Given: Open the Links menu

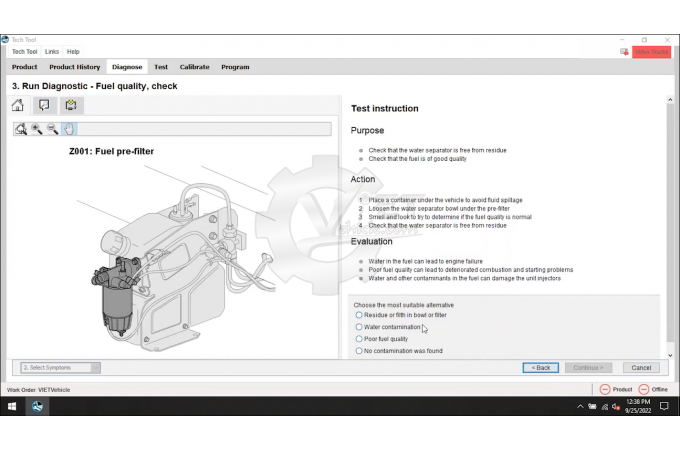Looking at the screenshot, I should click(x=52, y=51).
